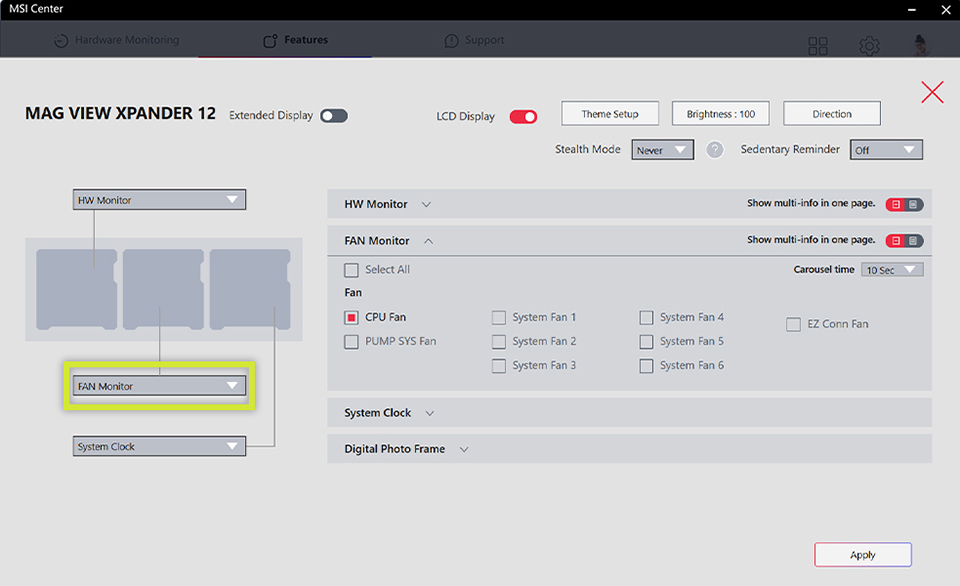
Task: Turn off the LCD Display switch
Action: (523, 116)
